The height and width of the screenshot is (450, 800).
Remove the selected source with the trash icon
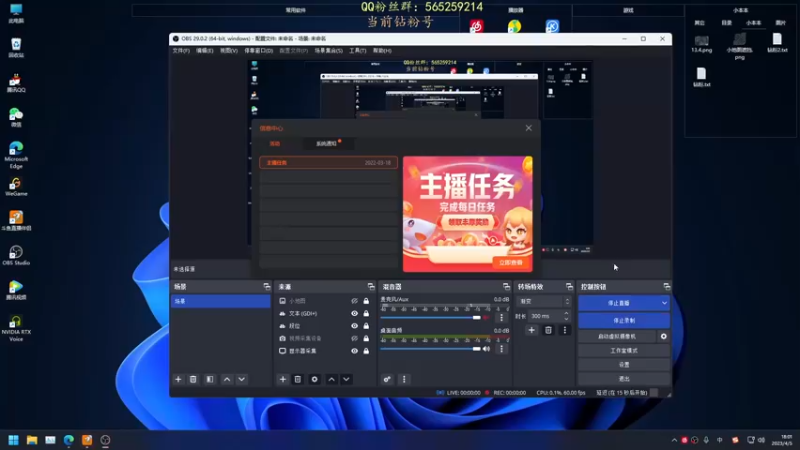[x=297, y=379]
